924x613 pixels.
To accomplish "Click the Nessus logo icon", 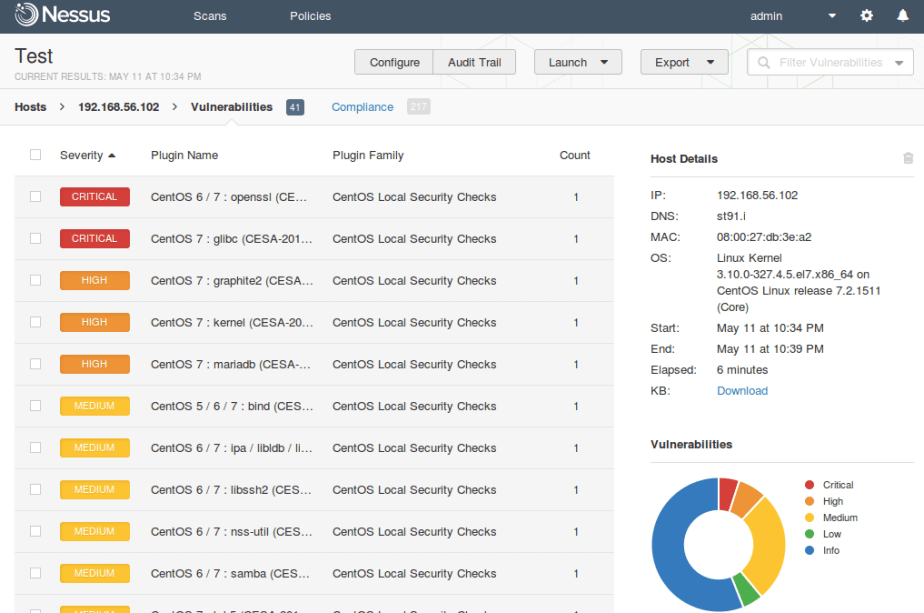I will (x=27, y=15).
